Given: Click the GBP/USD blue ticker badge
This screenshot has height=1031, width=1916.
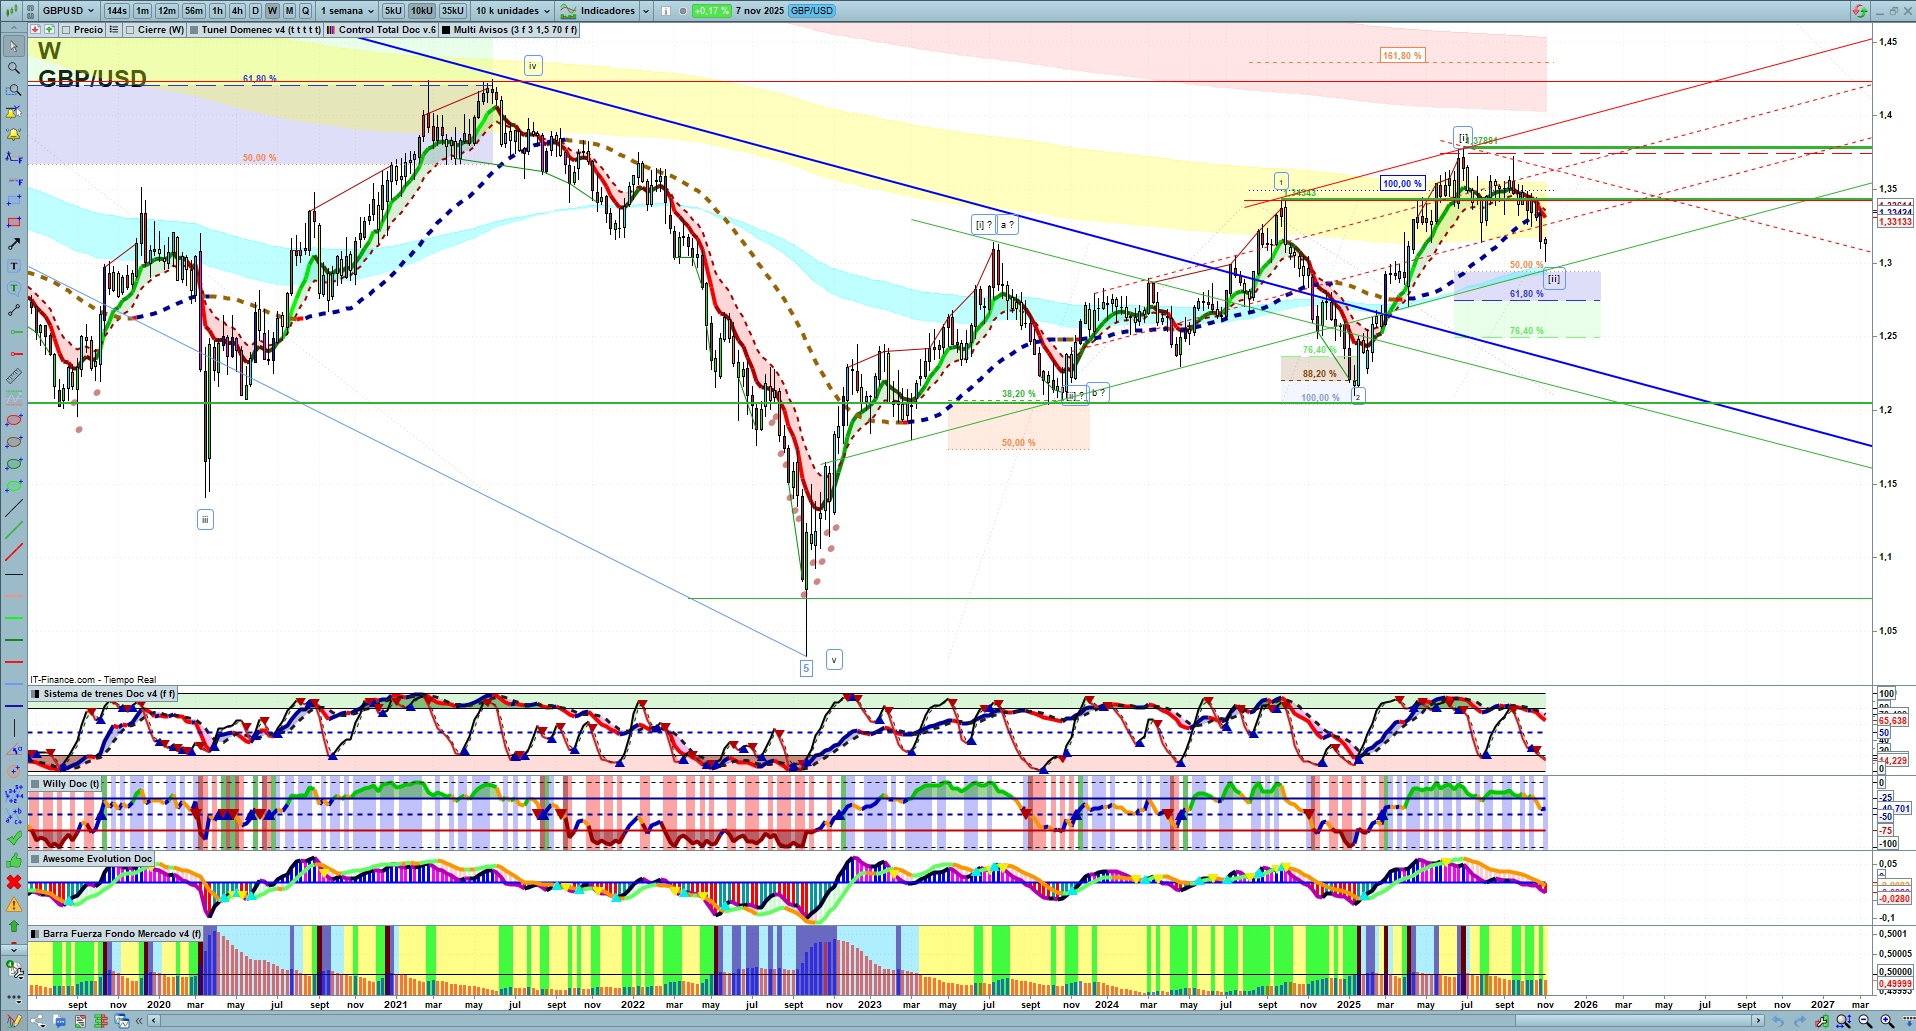Looking at the screenshot, I should [811, 11].
